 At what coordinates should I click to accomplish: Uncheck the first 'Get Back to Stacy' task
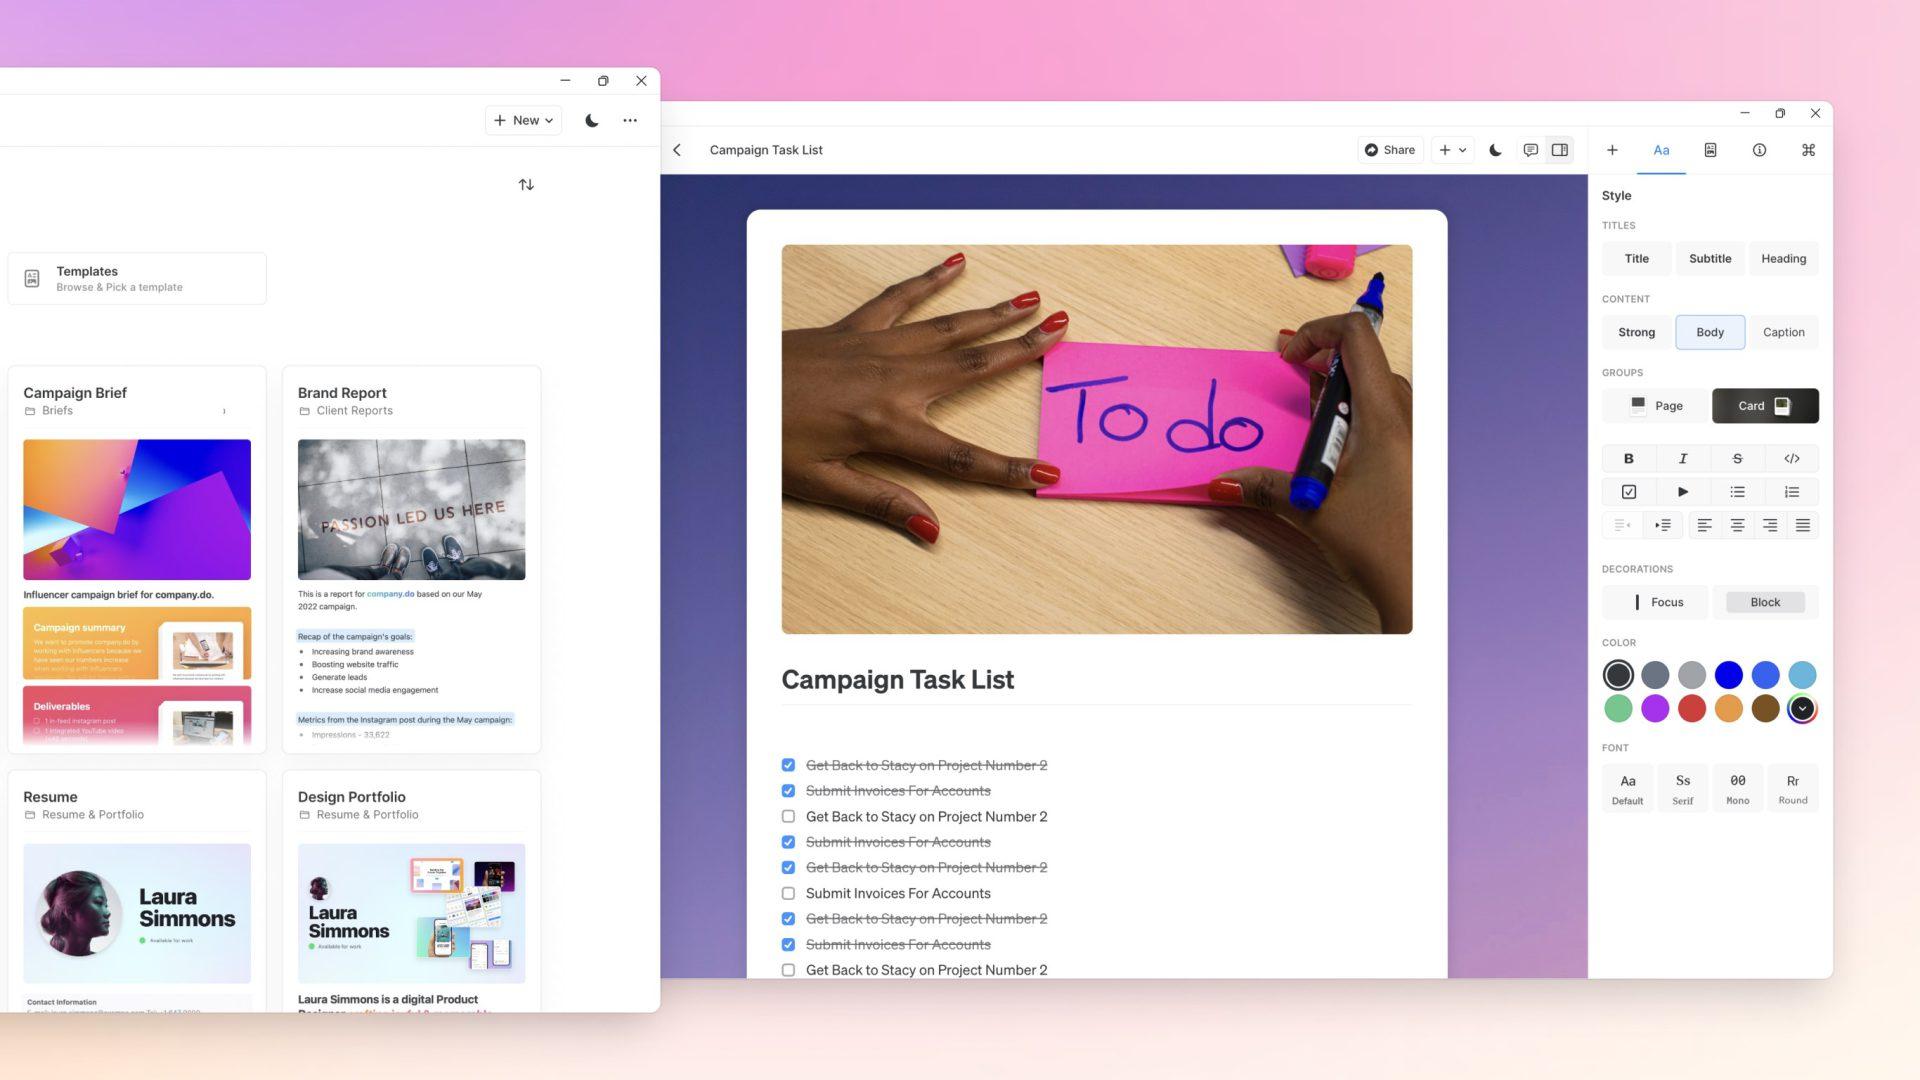(x=788, y=766)
